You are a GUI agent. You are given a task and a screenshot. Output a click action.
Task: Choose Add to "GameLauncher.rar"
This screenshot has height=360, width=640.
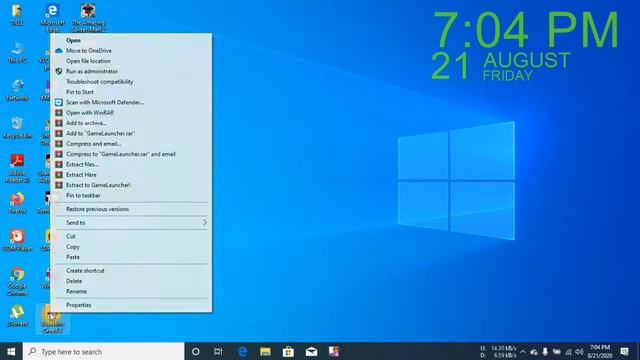coord(131,133)
